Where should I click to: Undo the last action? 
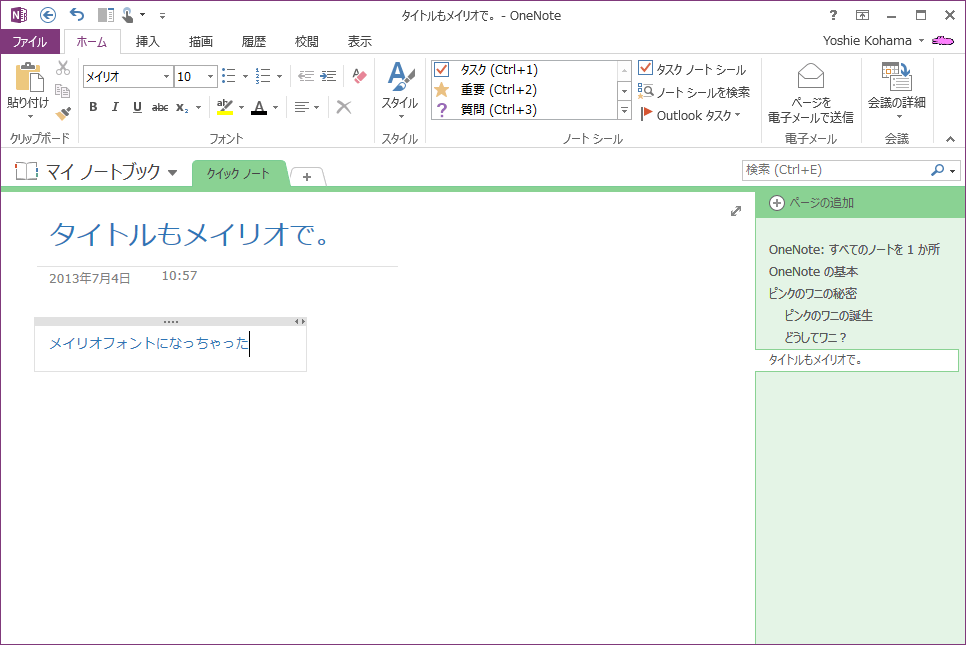point(77,15)
